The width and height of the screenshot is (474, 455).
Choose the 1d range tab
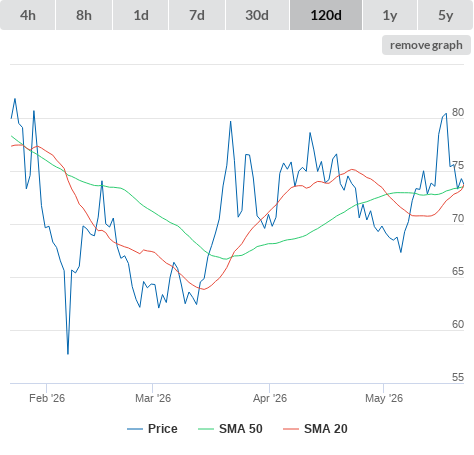pos(141,15)
